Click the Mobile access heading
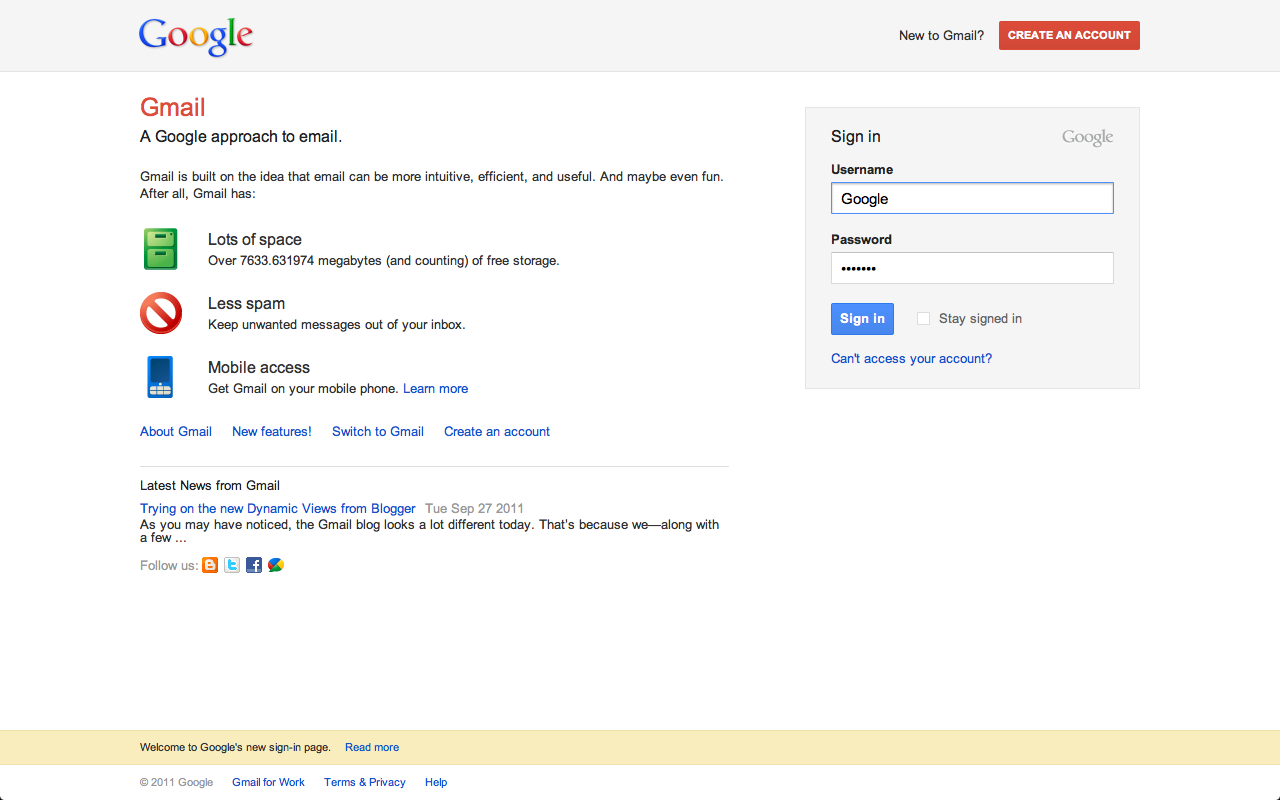This screenshot has height=800, width=1280. tap(259, 368)
